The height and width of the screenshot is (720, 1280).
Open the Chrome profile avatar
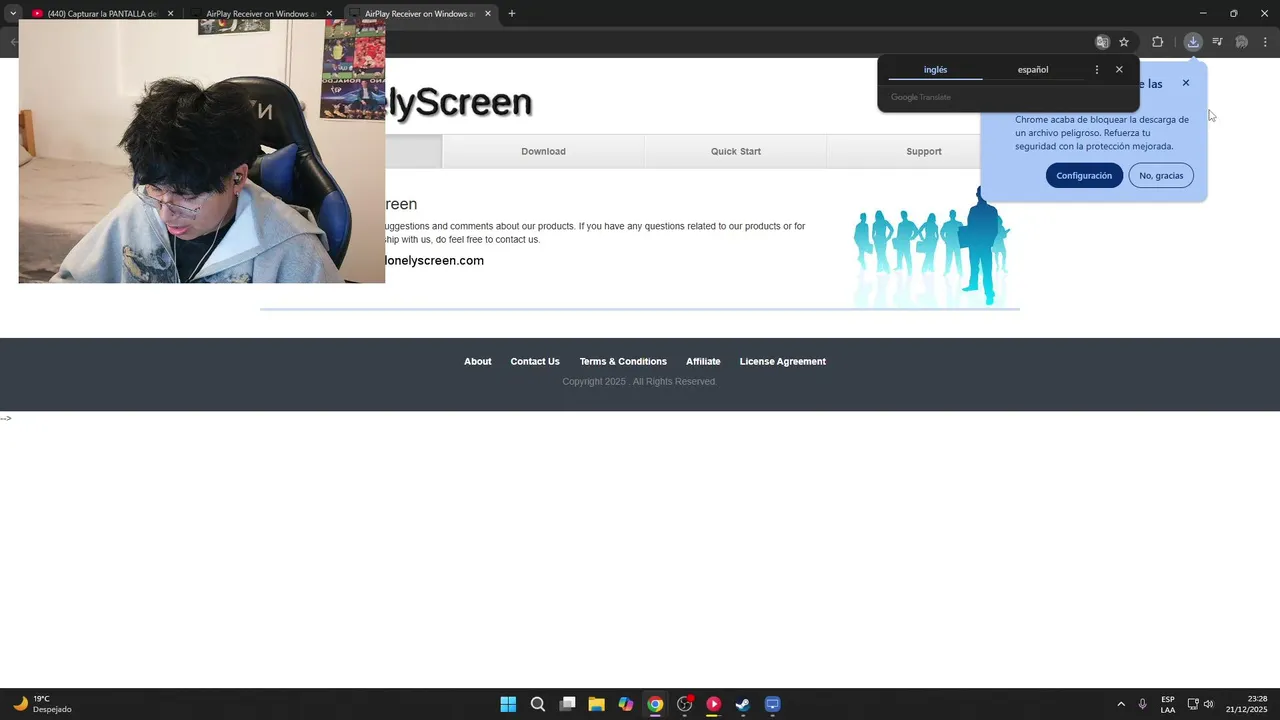1241,42
